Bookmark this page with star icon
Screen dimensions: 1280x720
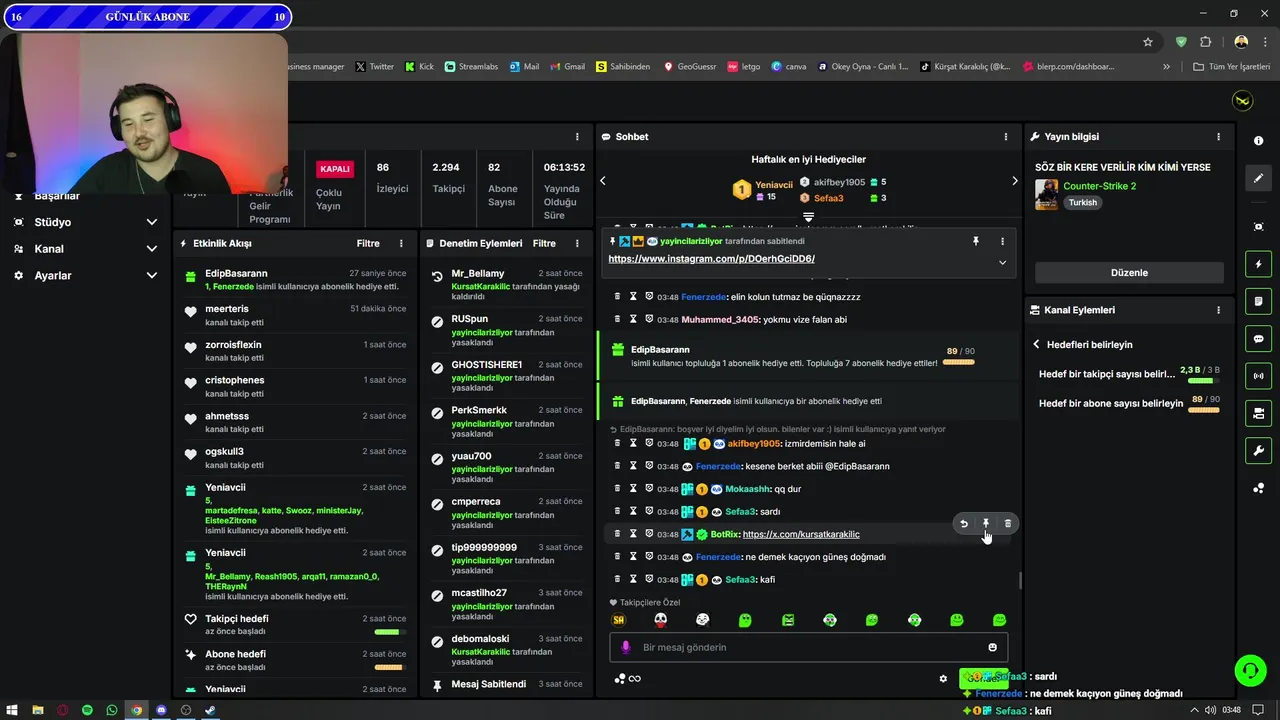(1148, 41)
